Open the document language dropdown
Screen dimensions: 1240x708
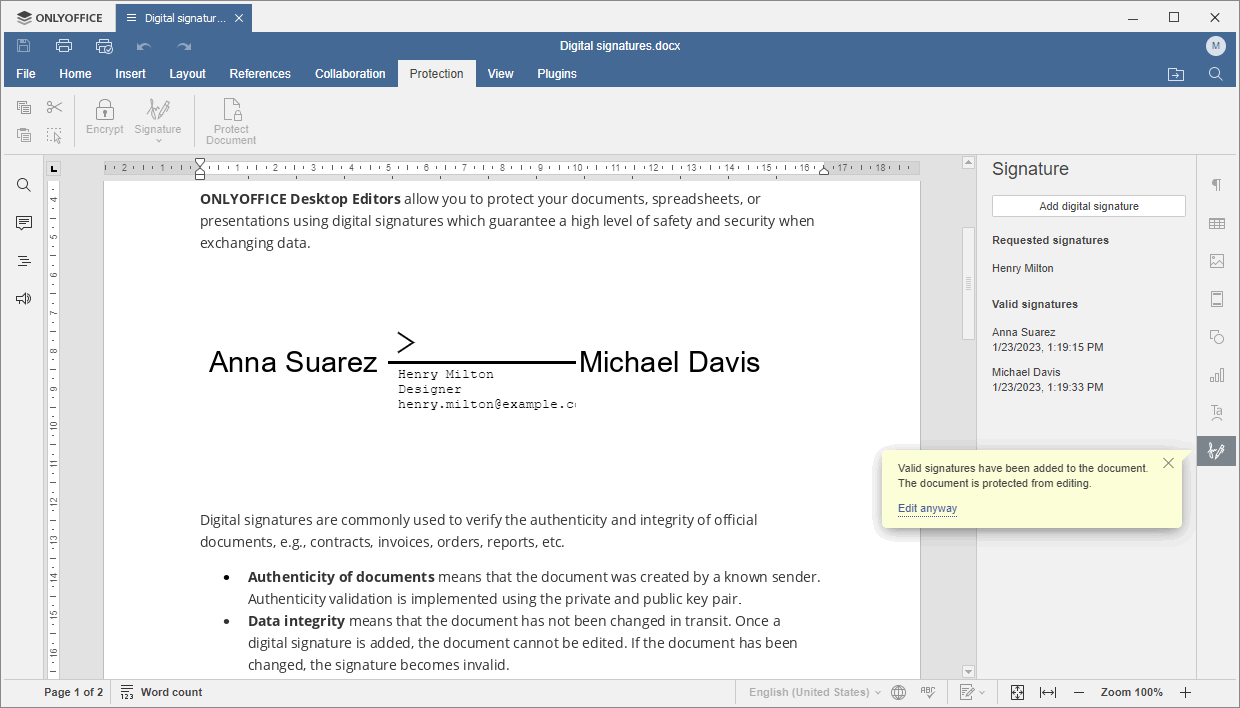coord(815,692)
